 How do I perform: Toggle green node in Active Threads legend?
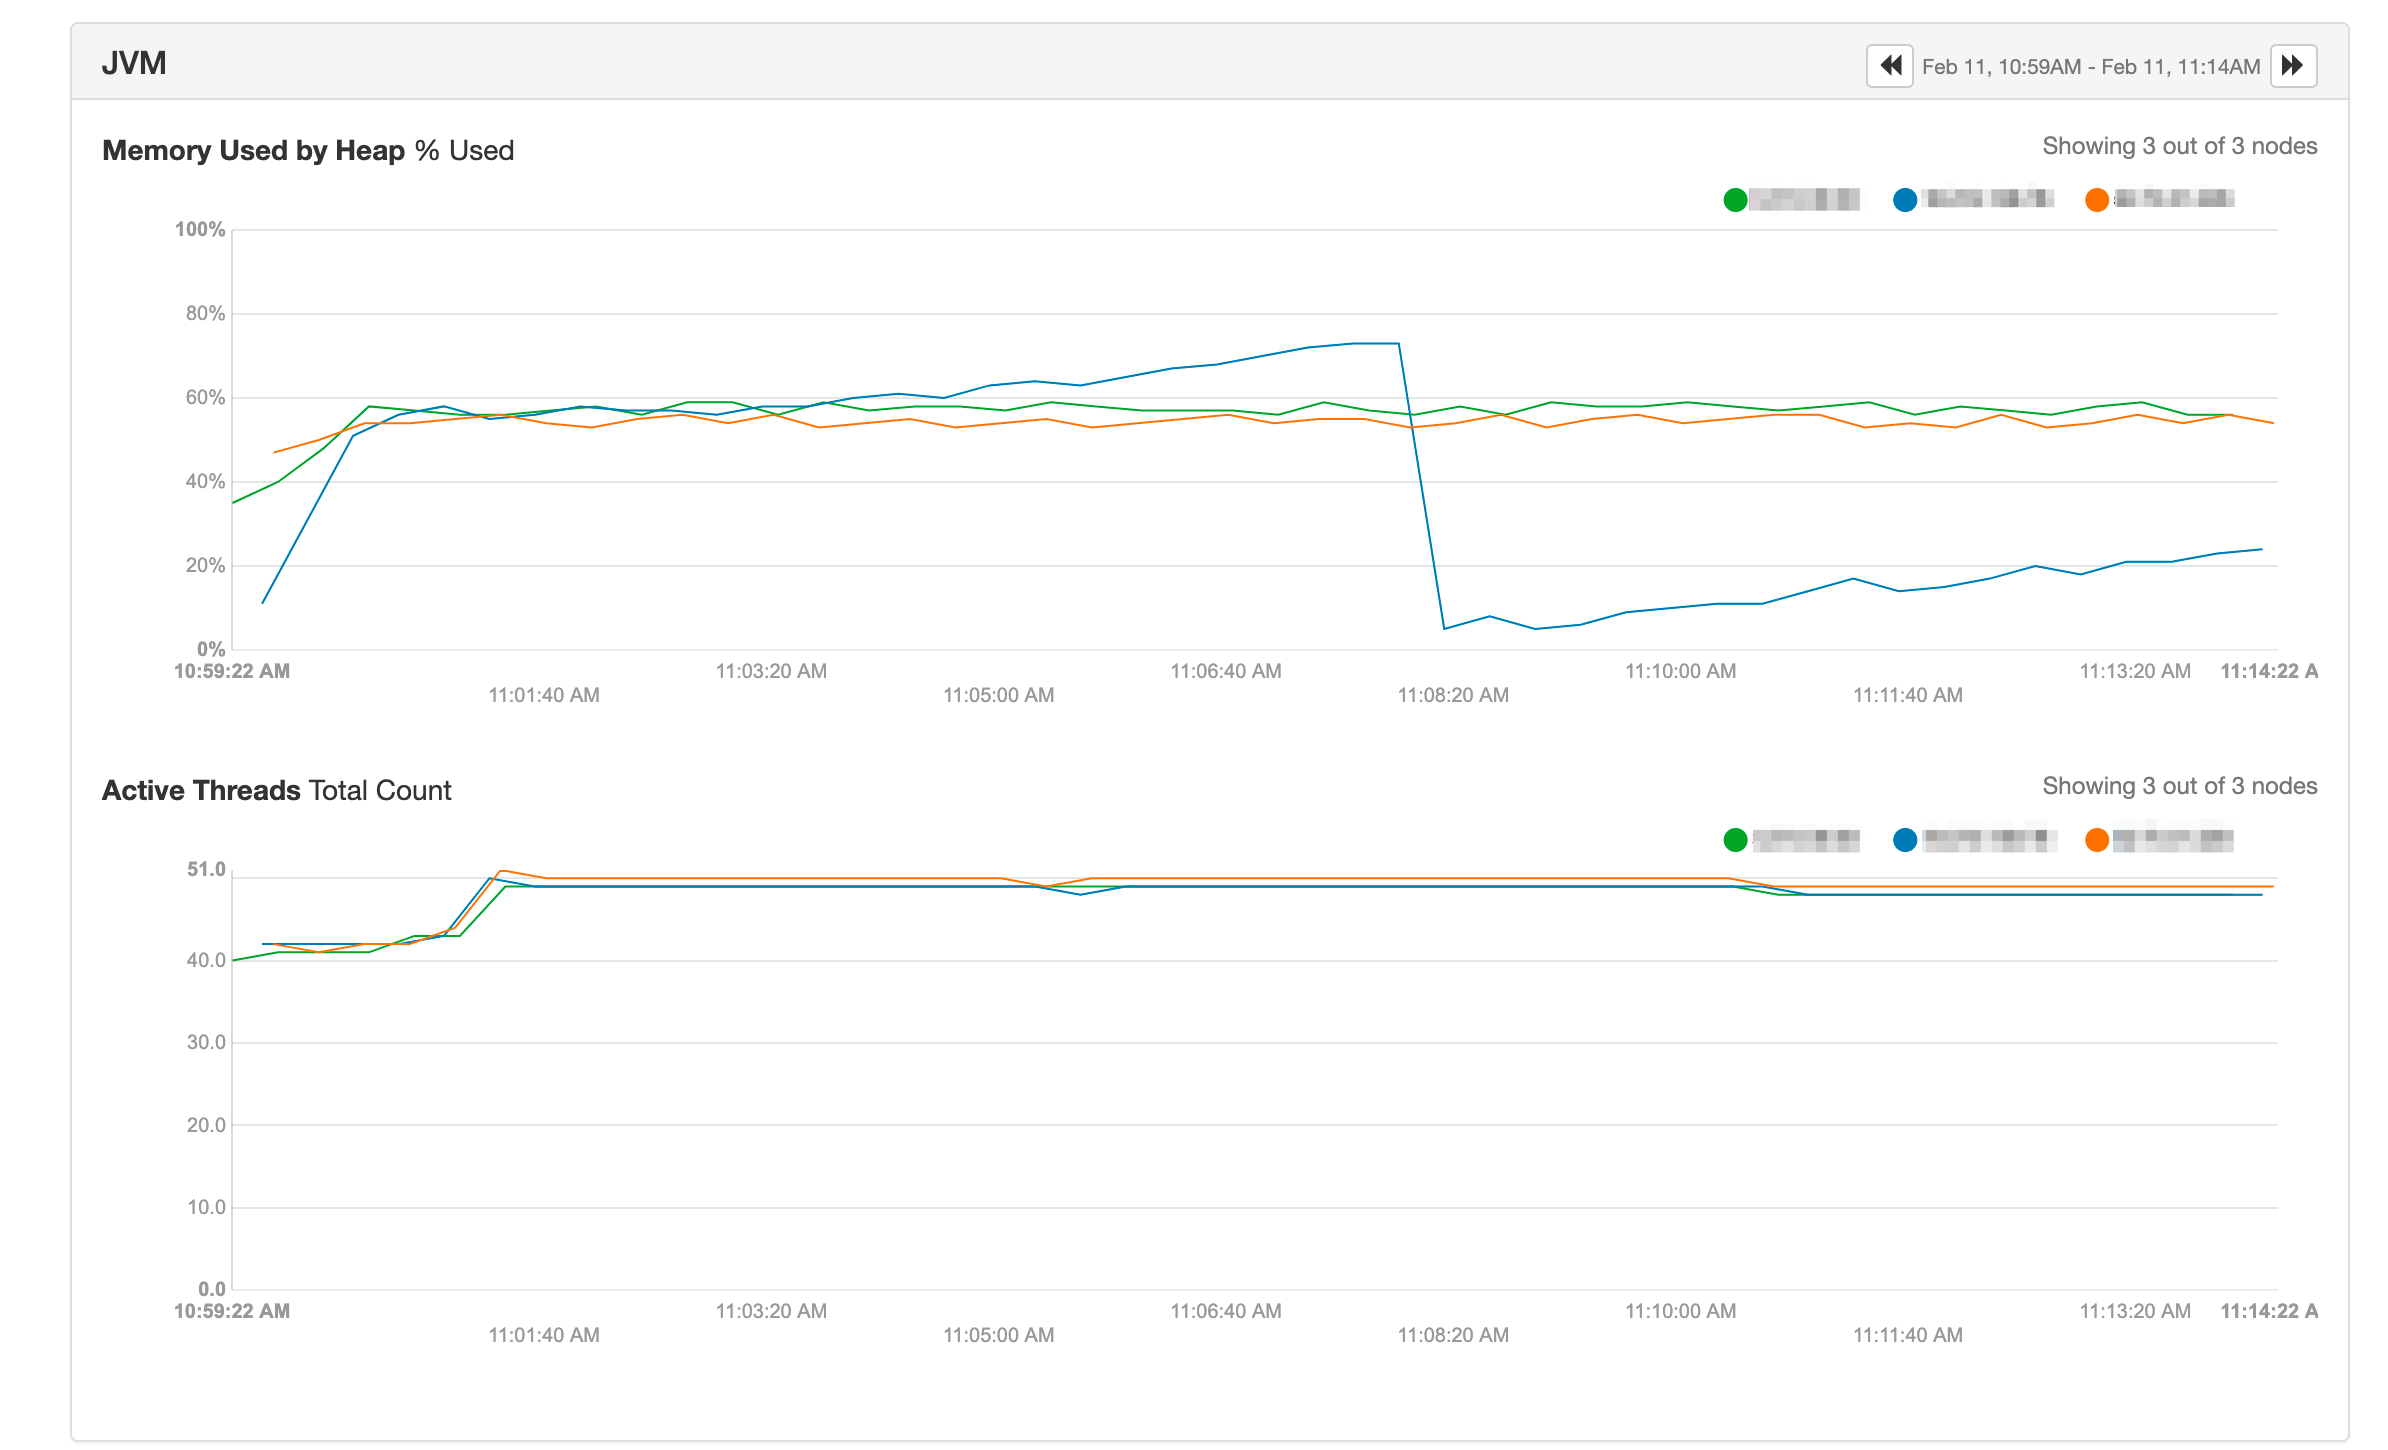click(x=1735, y=840)
